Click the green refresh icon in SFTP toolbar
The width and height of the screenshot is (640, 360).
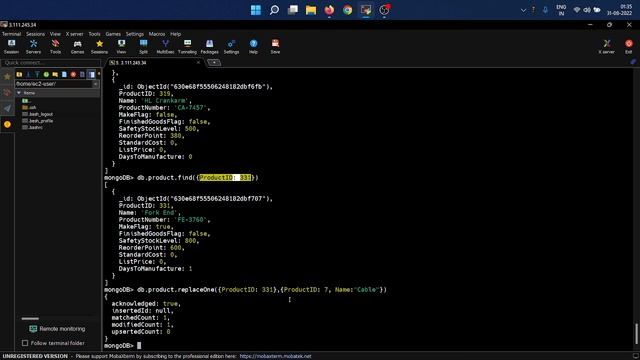click(x=46, y=74)
